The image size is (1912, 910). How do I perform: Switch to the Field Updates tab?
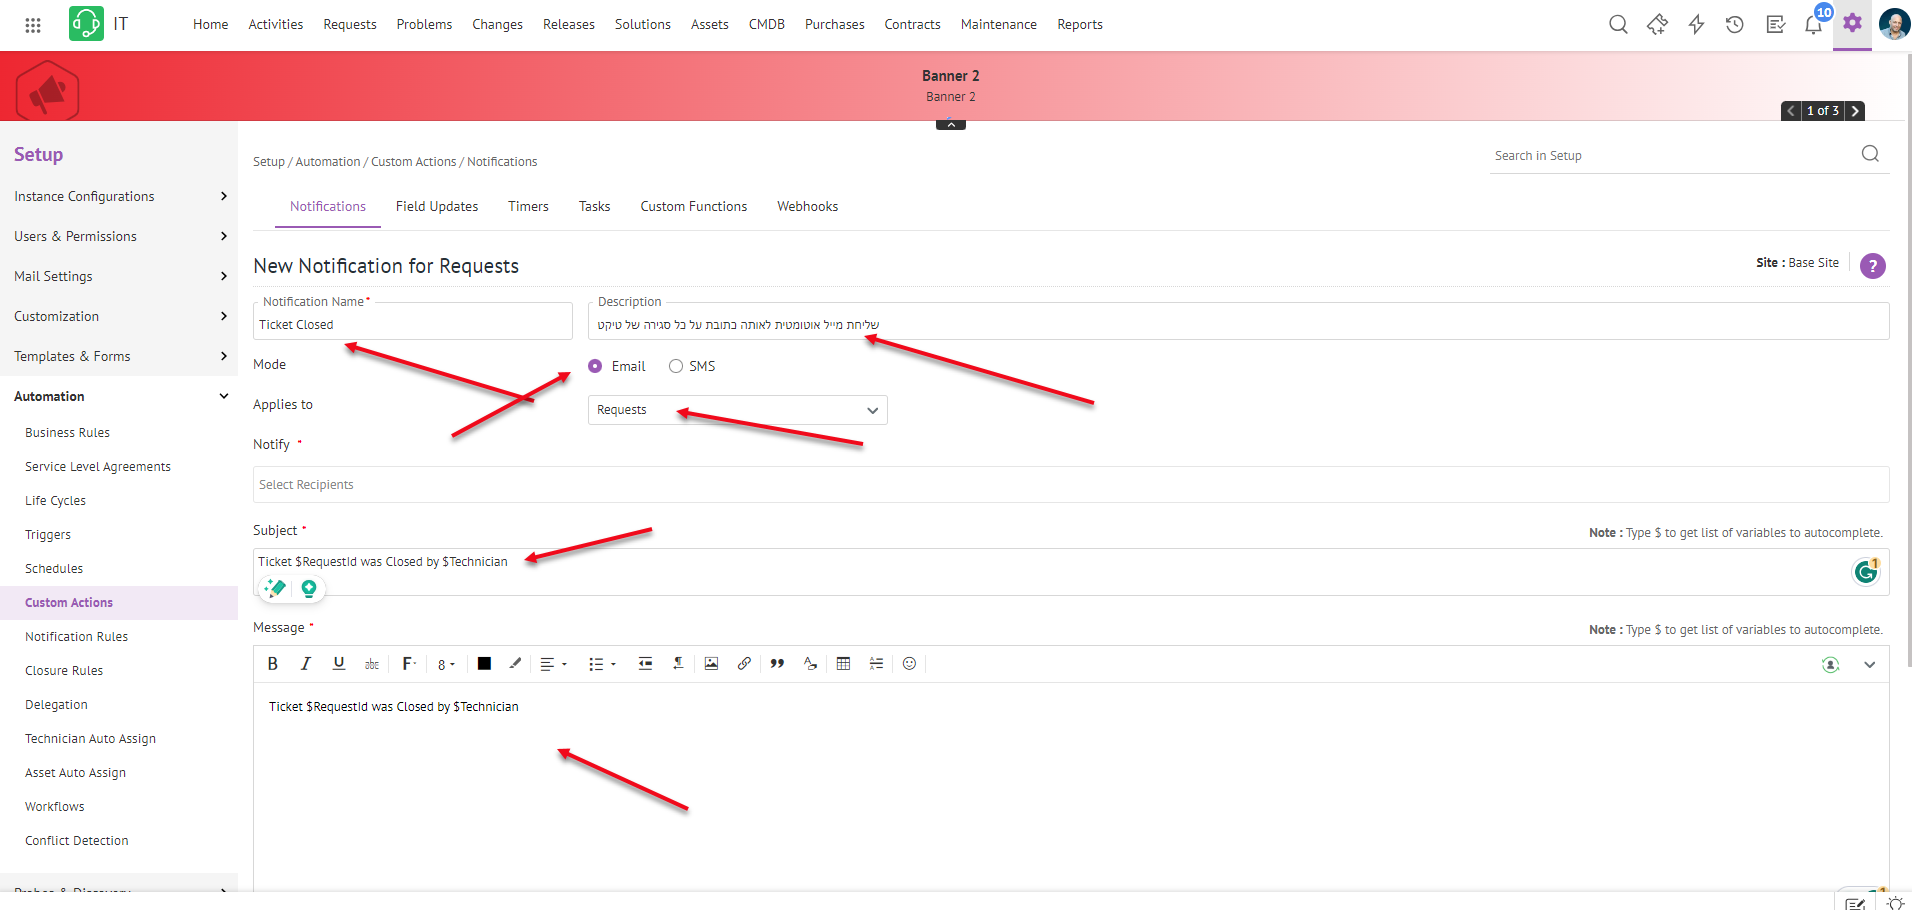(x=436, y=206)
